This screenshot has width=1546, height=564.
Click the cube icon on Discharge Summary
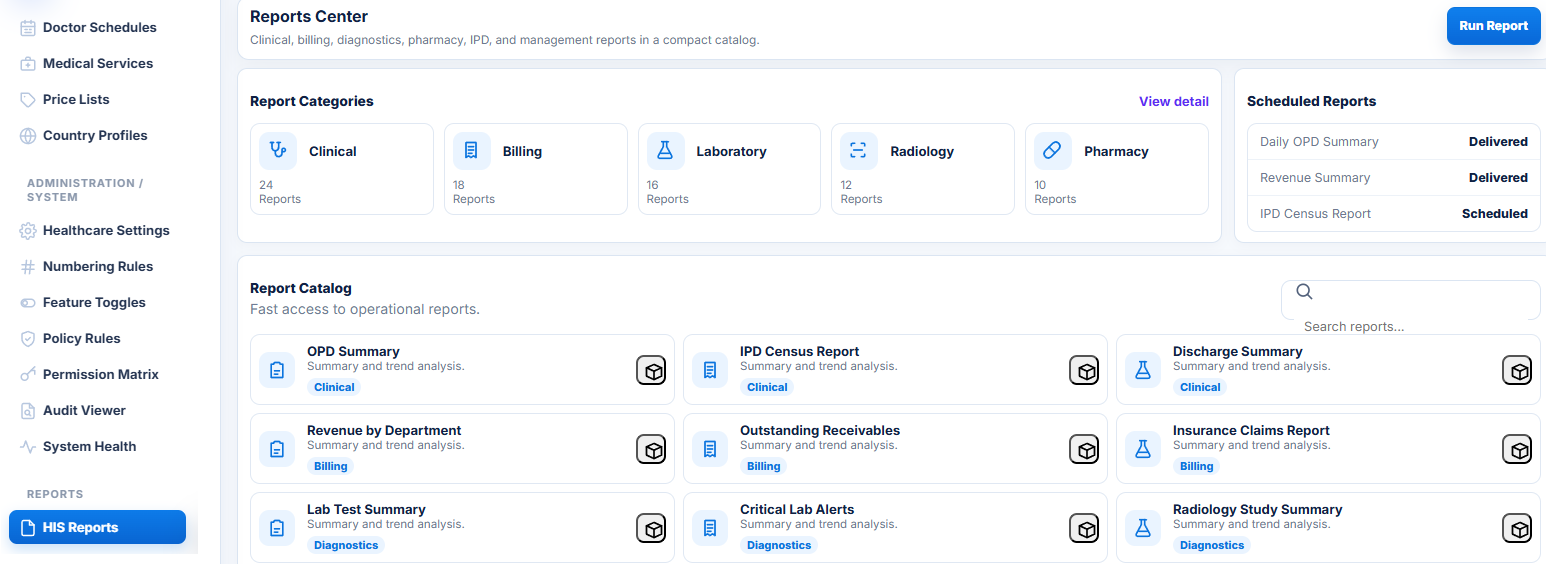point(1517,370)
